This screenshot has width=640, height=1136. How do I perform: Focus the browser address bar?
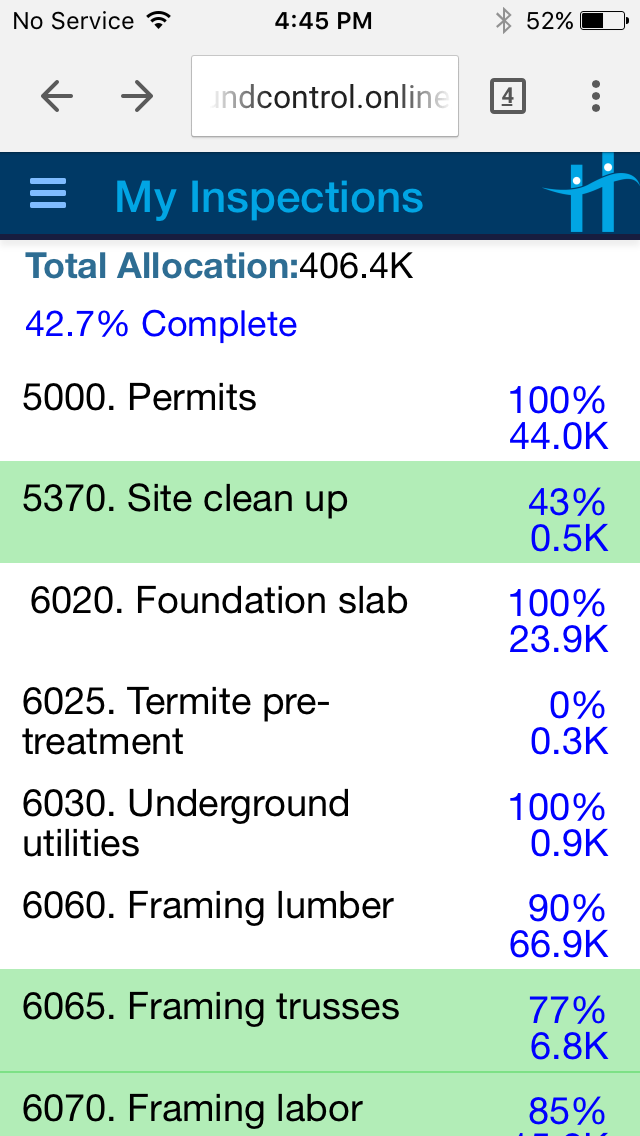click(325, 96)
